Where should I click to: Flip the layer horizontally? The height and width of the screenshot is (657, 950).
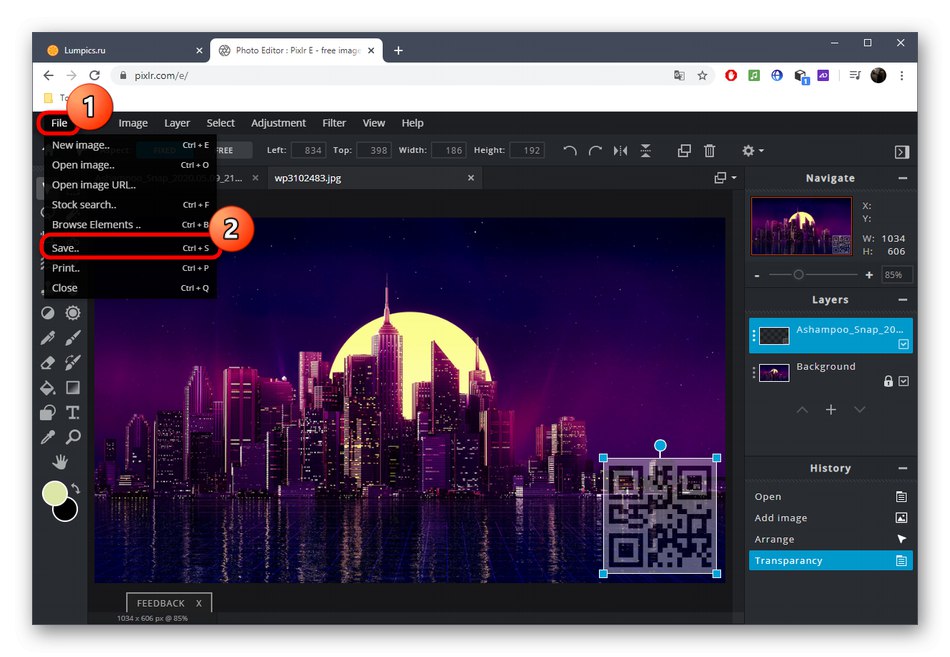click(x=620, y=150)
